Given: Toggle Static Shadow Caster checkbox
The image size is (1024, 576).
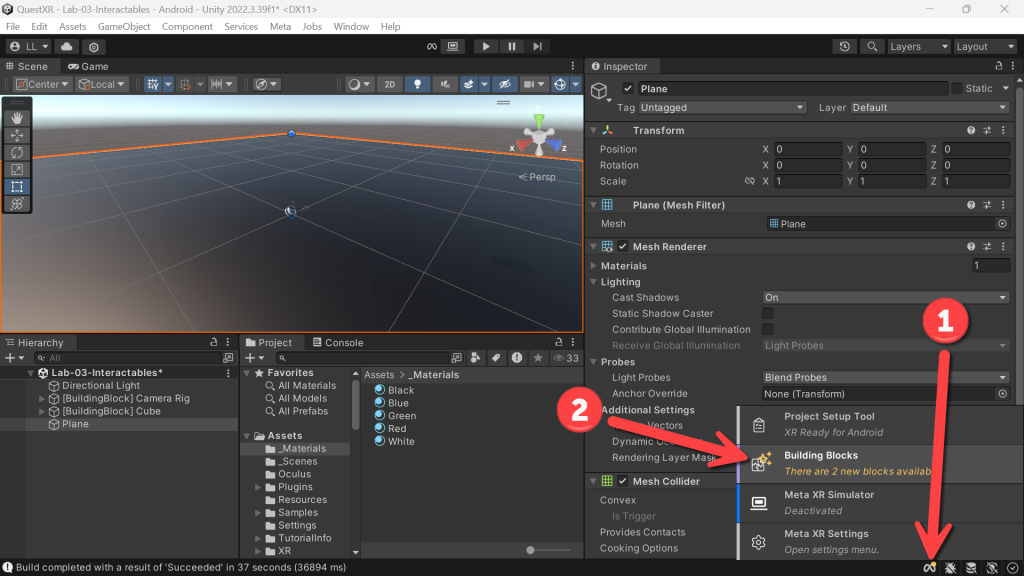Looking at the screenshot, I should click(767, 313).
